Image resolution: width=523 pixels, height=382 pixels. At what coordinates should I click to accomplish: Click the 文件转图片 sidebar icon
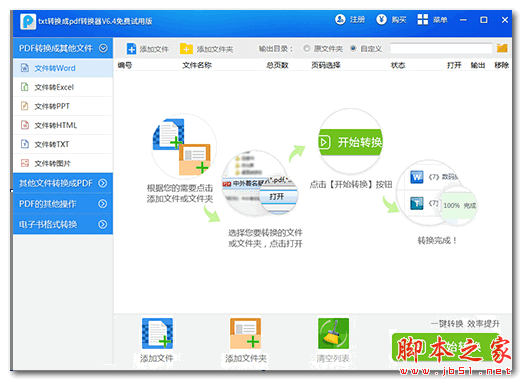click(25, 163)
